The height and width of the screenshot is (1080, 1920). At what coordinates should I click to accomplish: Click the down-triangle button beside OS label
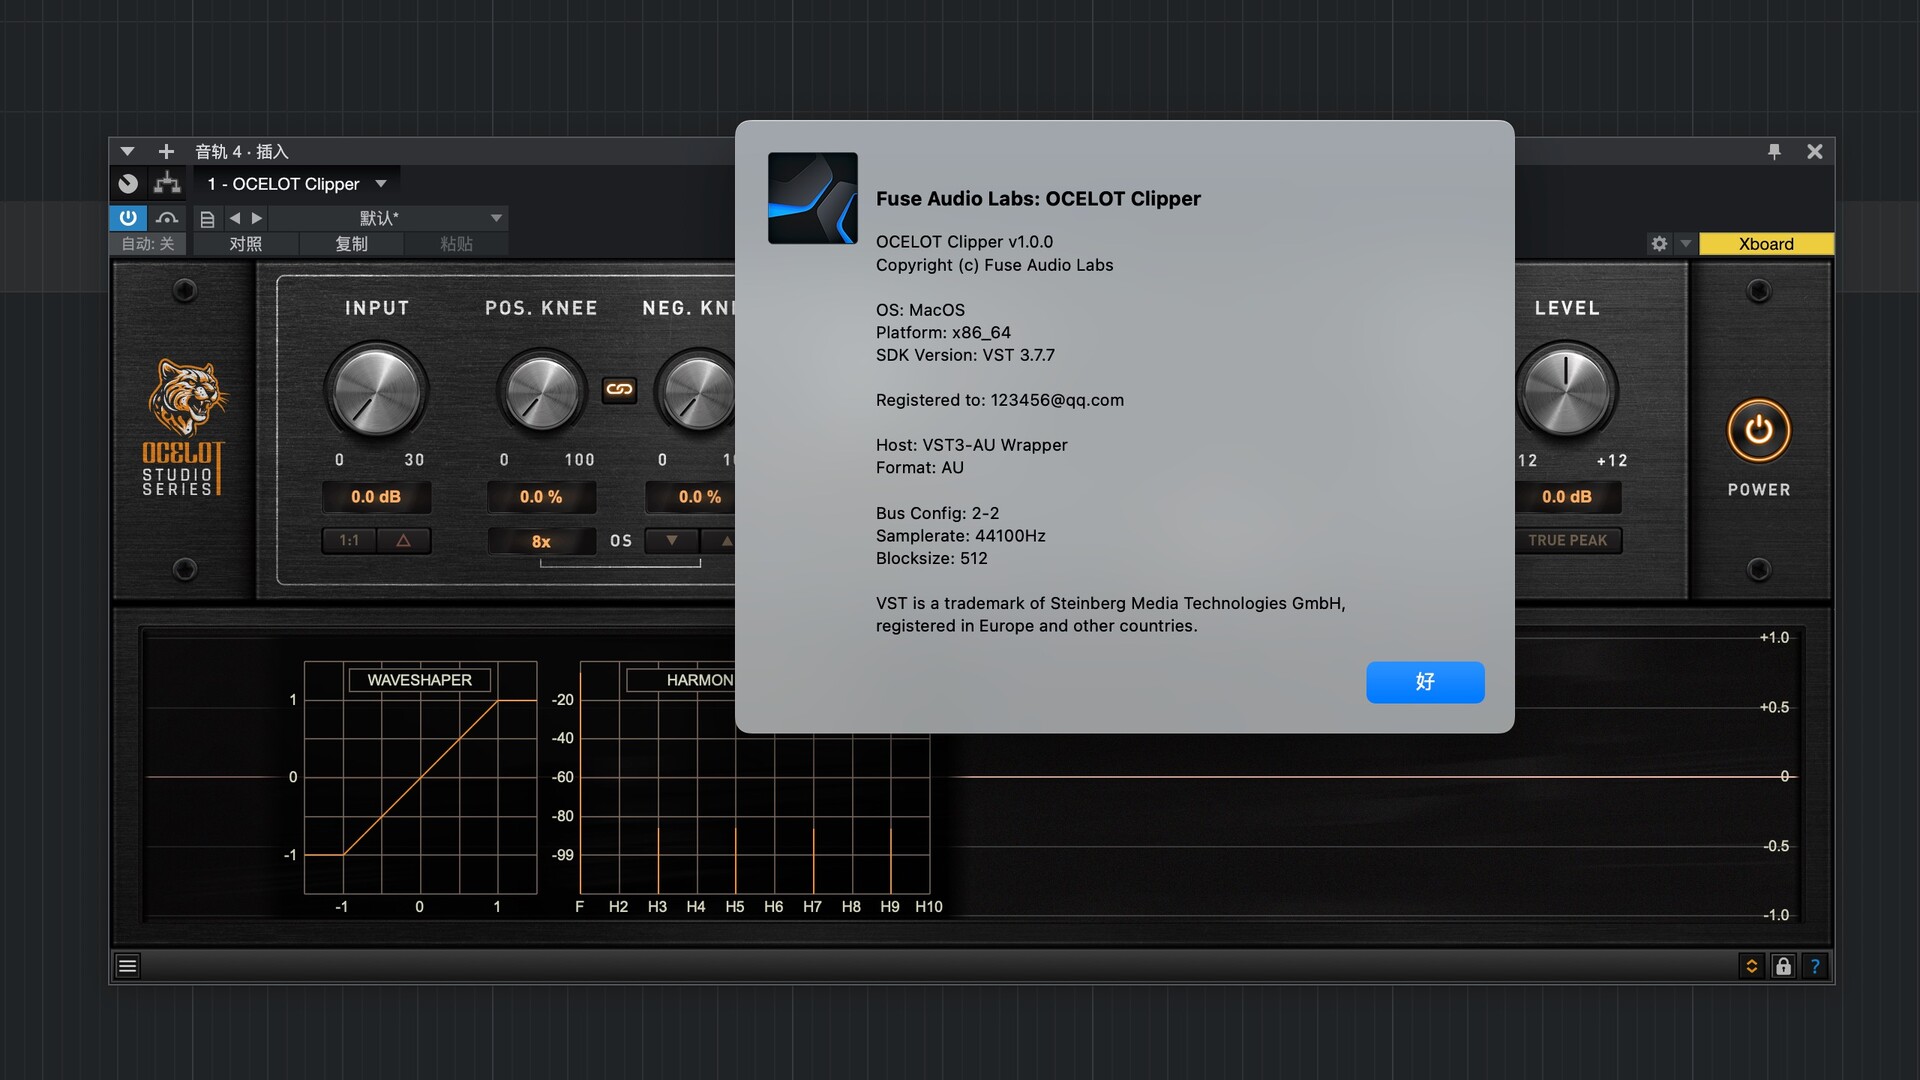[x=672, y=541]
